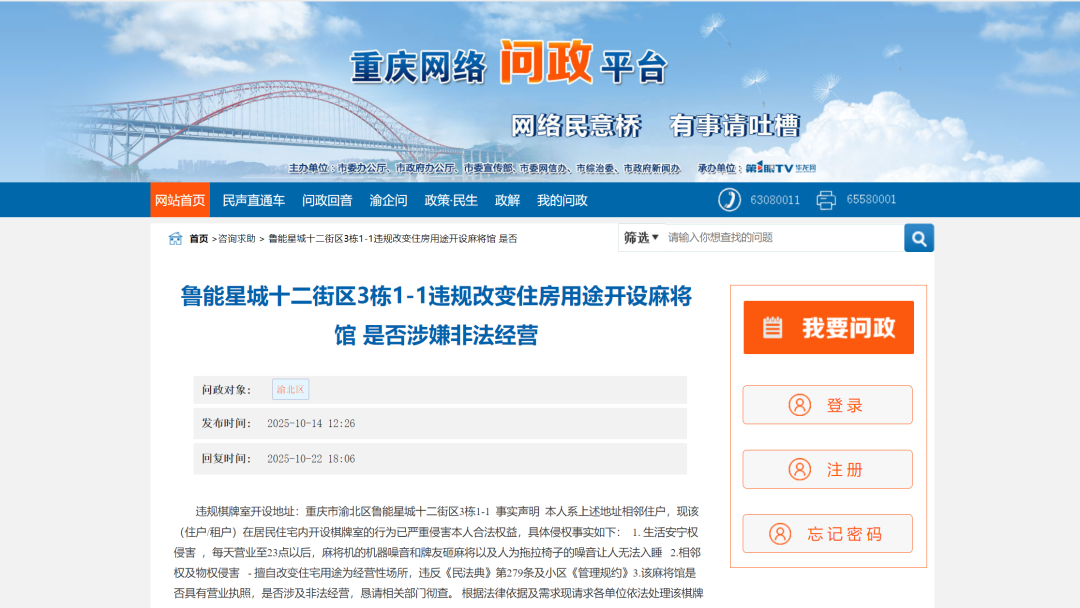Click the 网站首页 highlighted tab

180,199
